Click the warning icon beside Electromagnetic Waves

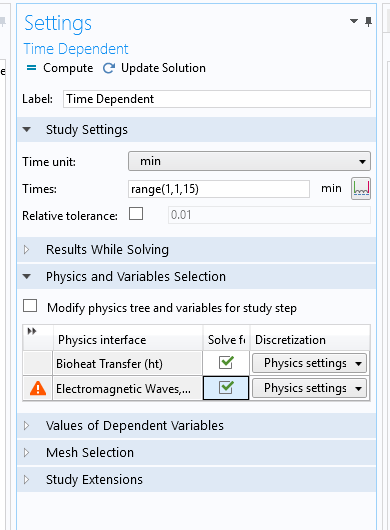click(38, 388)
